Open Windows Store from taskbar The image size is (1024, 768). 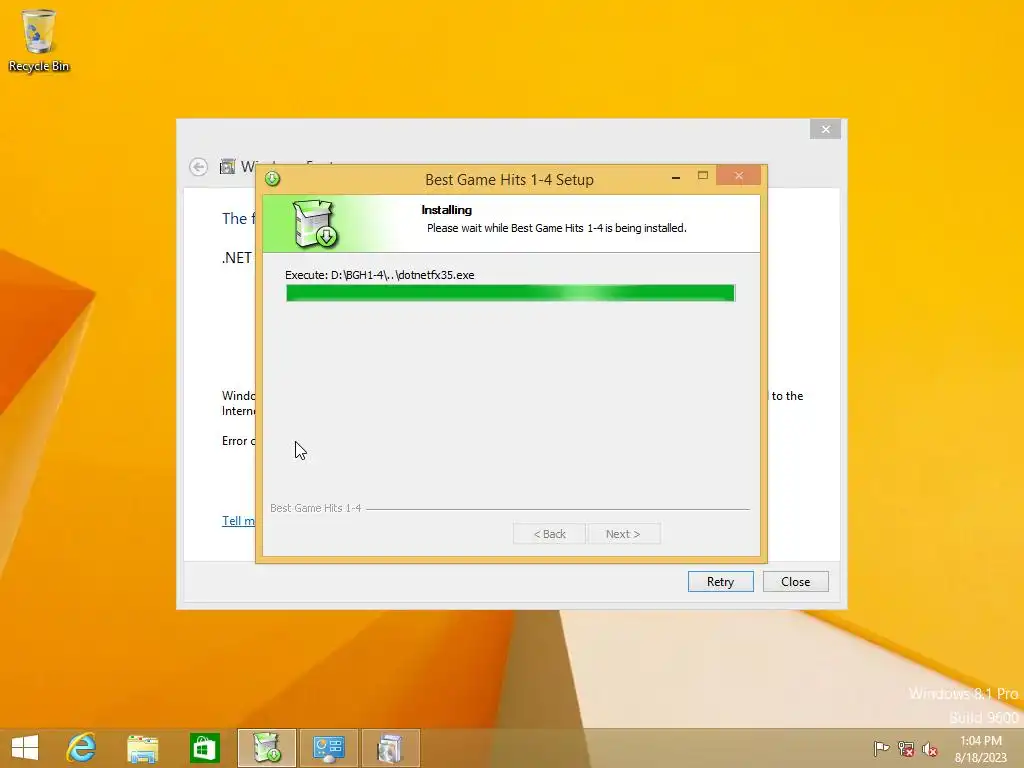coord(204,748)
